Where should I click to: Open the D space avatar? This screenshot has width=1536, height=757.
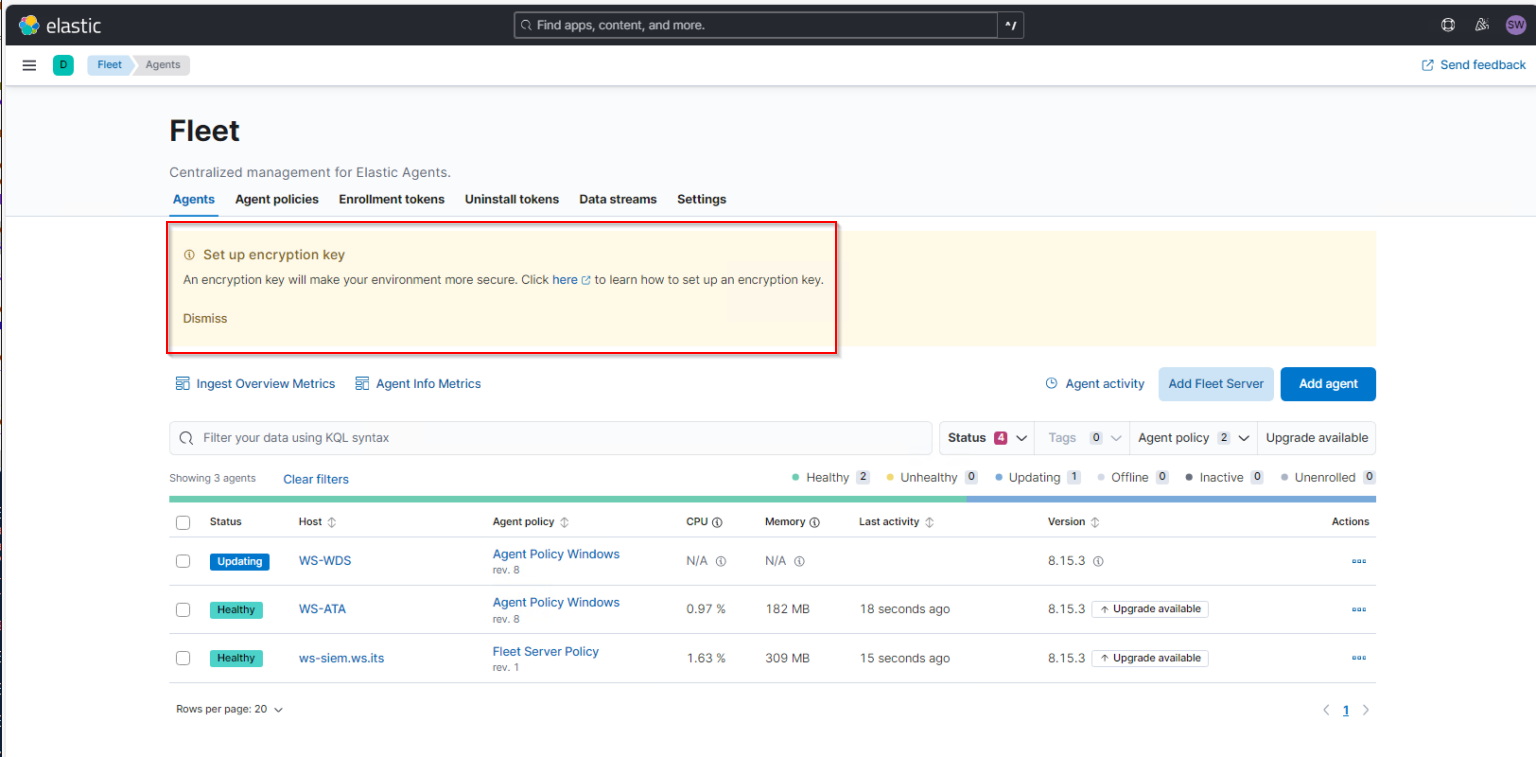63,65
